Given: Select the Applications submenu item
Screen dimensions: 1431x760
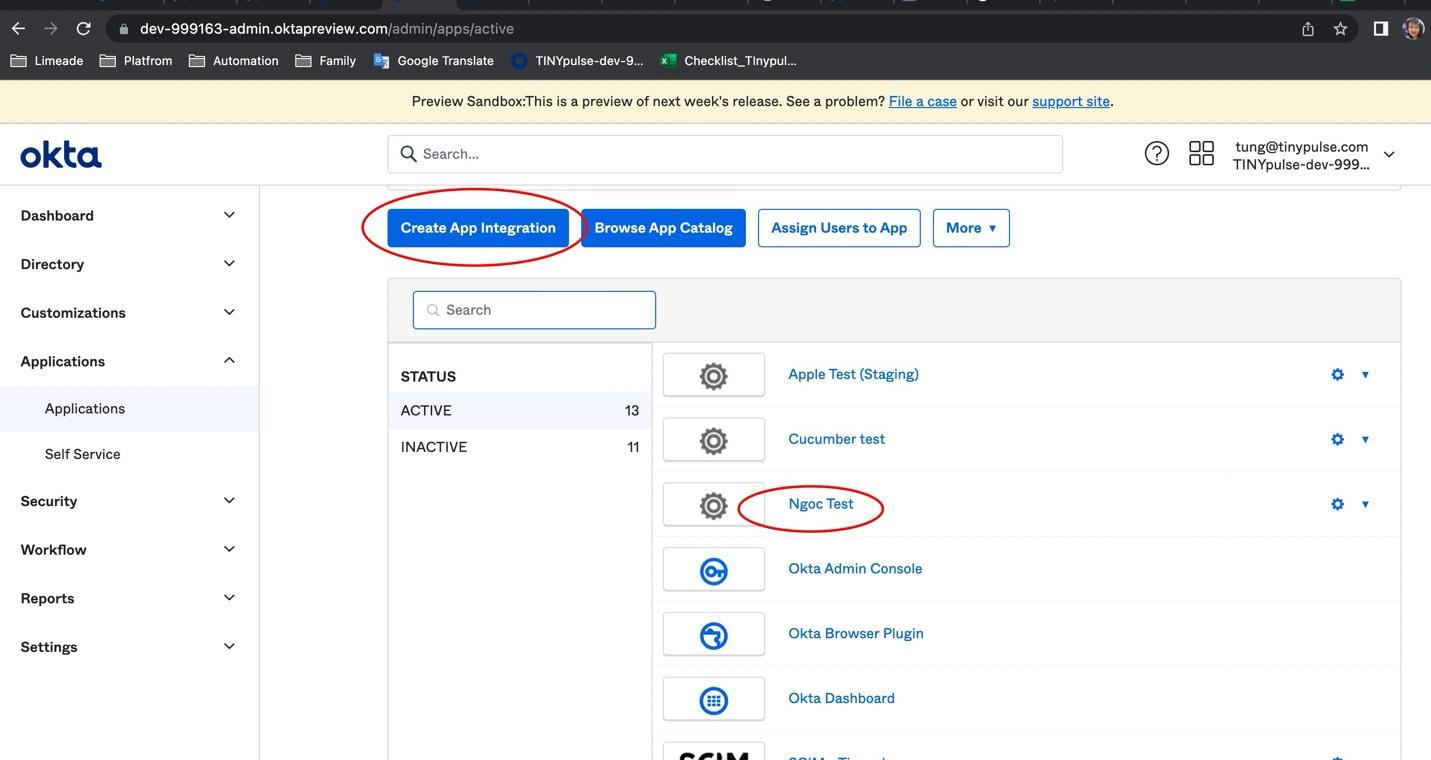Looking at the screenshot, I should click(x=129, y=409).
